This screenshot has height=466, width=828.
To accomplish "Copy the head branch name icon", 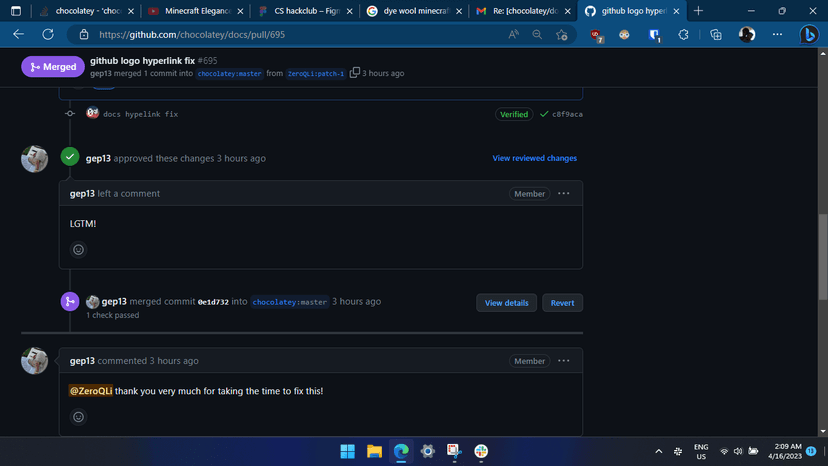I will pos(354,73).
